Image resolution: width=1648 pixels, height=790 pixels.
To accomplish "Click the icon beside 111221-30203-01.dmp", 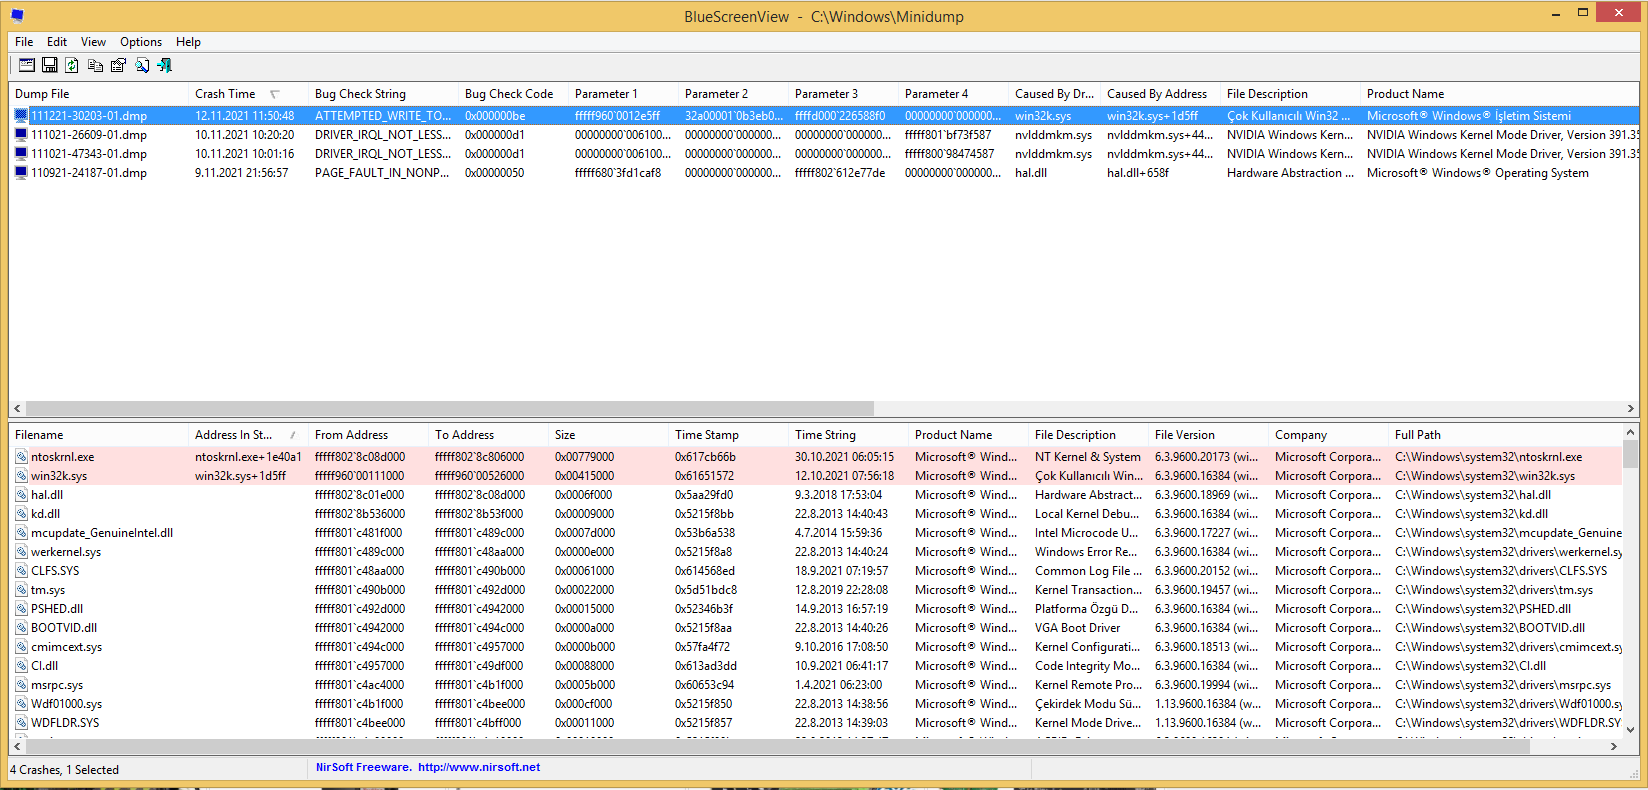I will (x=21, y=116).
